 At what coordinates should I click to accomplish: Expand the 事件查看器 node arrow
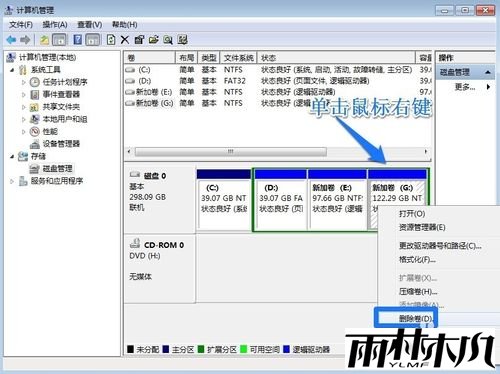pos(24,94)
